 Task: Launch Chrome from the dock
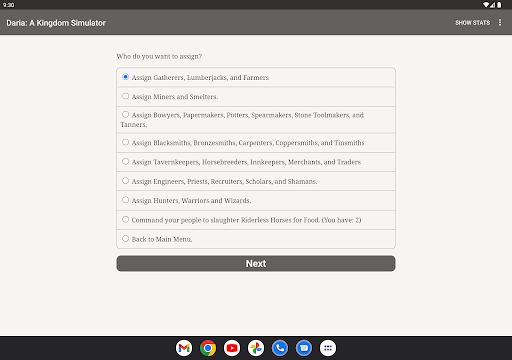[x=208, y=348]
